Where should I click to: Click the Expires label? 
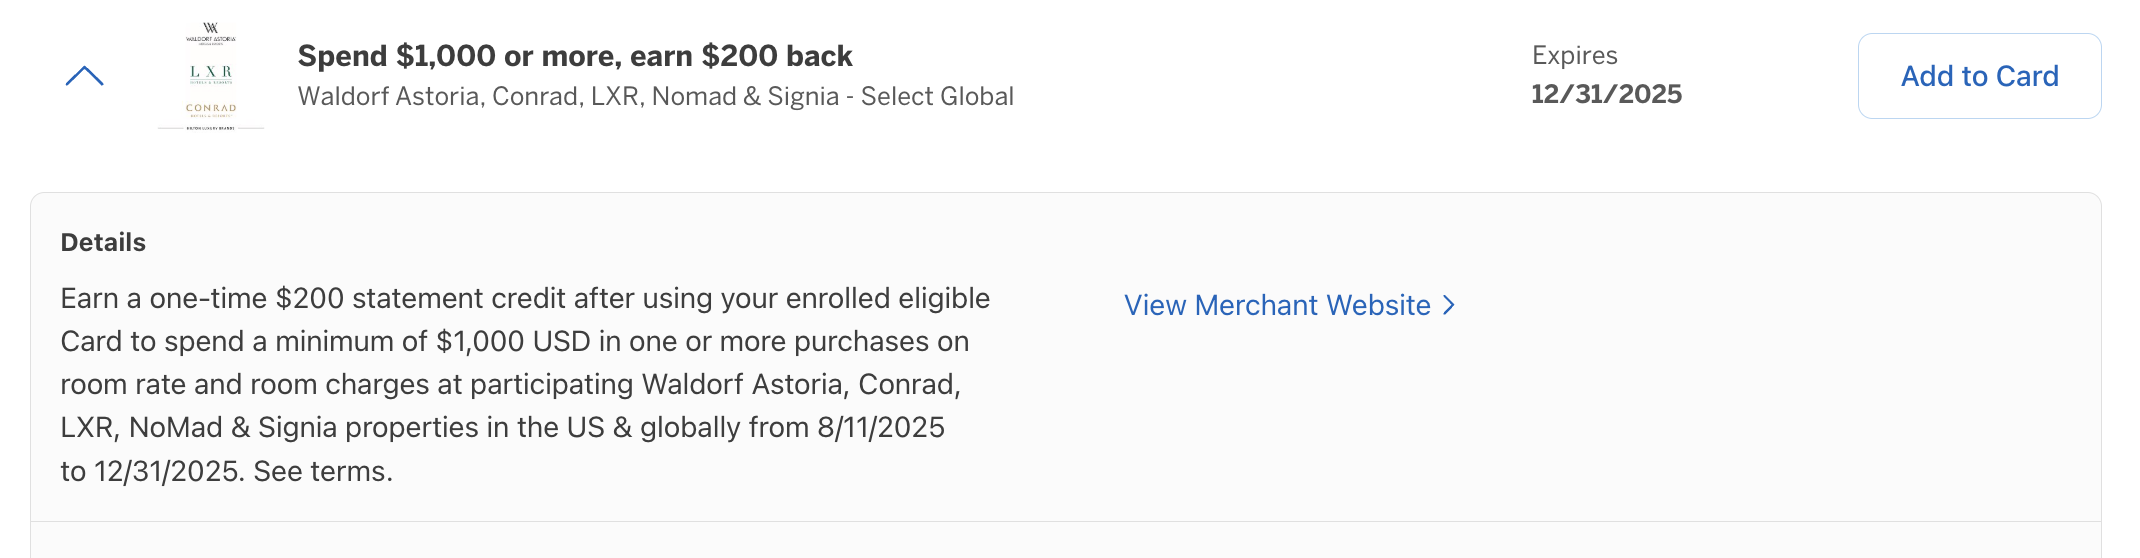[x=1574, y=56]
